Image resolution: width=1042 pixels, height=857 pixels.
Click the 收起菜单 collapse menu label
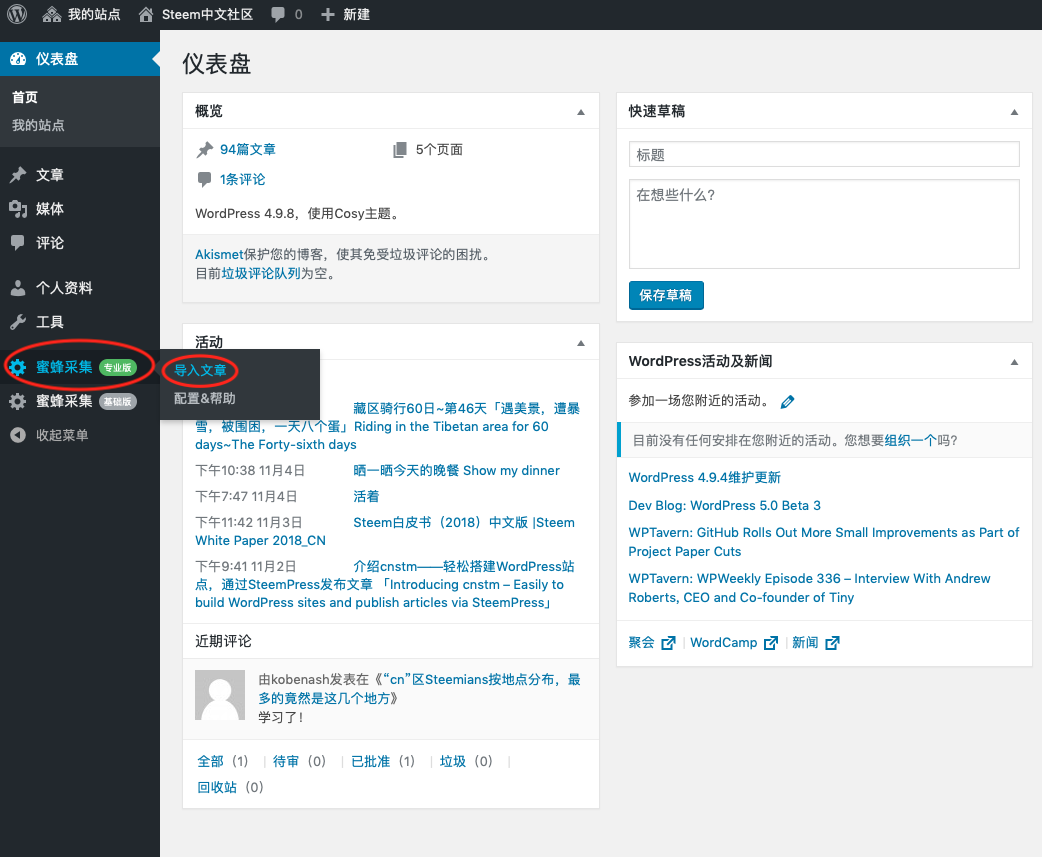62,435
